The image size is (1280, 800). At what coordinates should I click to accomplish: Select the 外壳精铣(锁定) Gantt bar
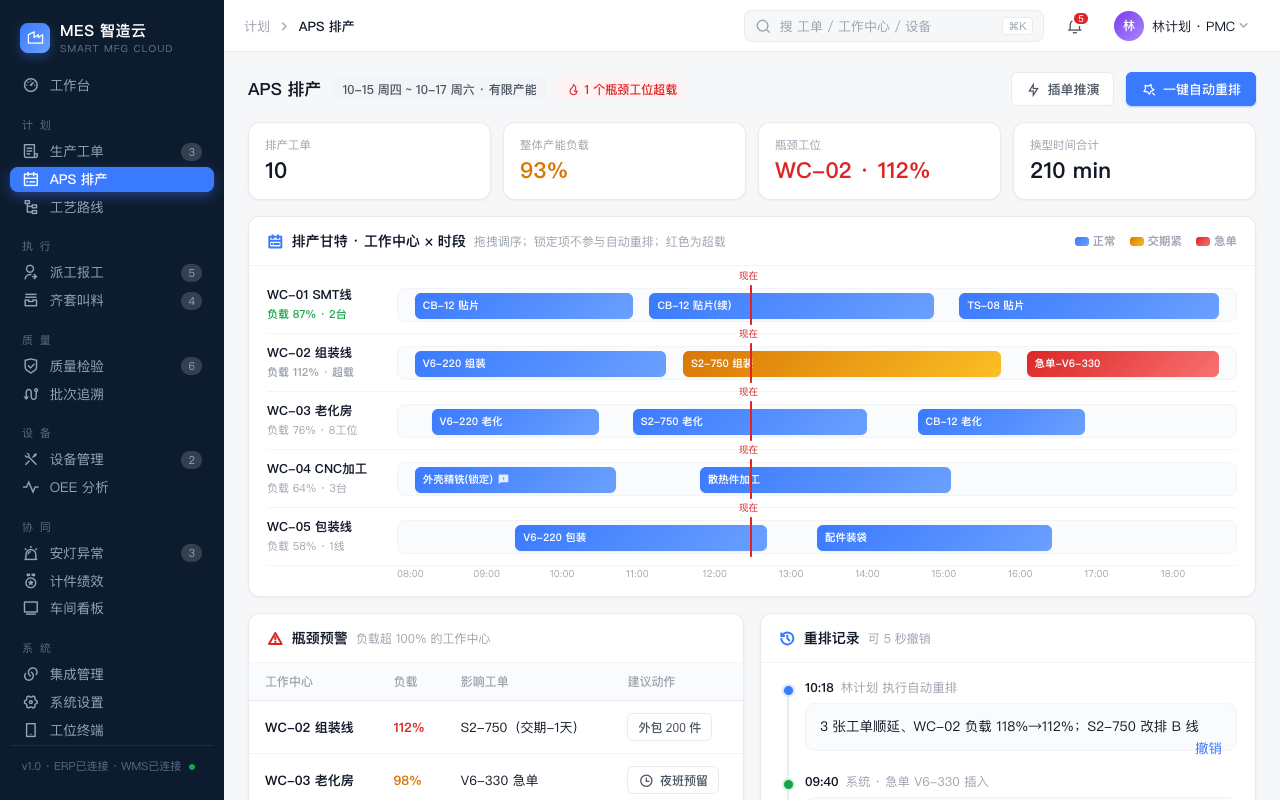(x=515, y=480)
